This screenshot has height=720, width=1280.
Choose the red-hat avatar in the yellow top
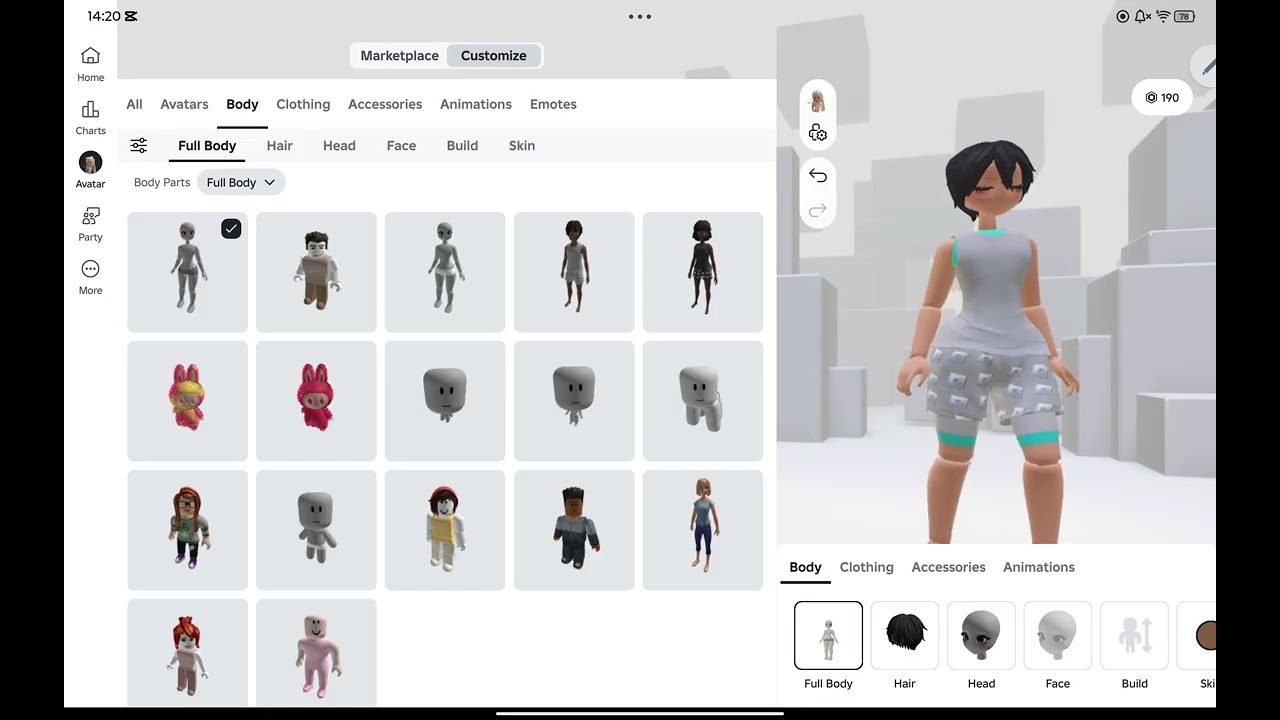[x=445, y=530]
